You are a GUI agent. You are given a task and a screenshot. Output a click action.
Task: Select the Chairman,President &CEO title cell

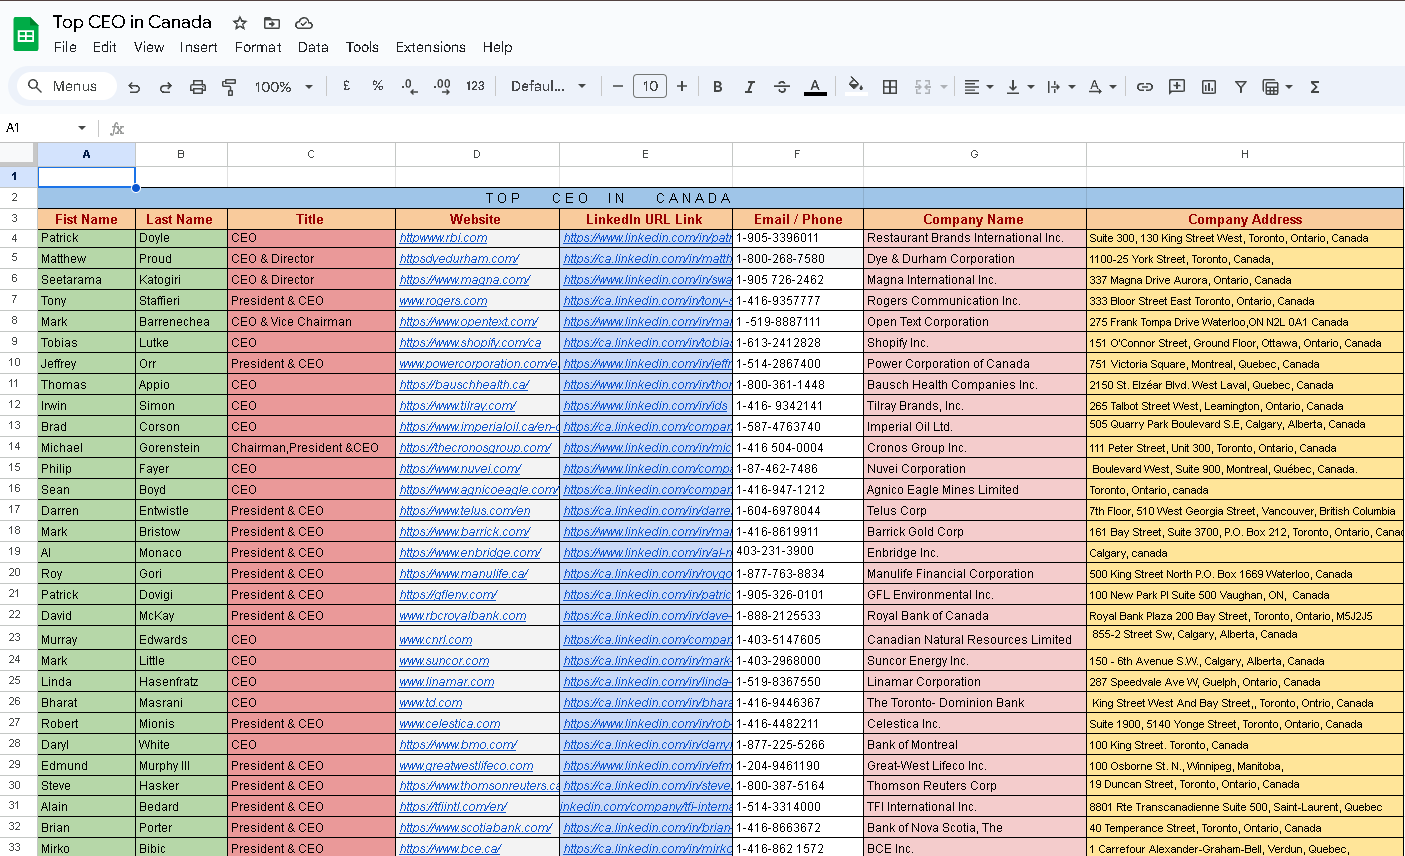[311, 448]
